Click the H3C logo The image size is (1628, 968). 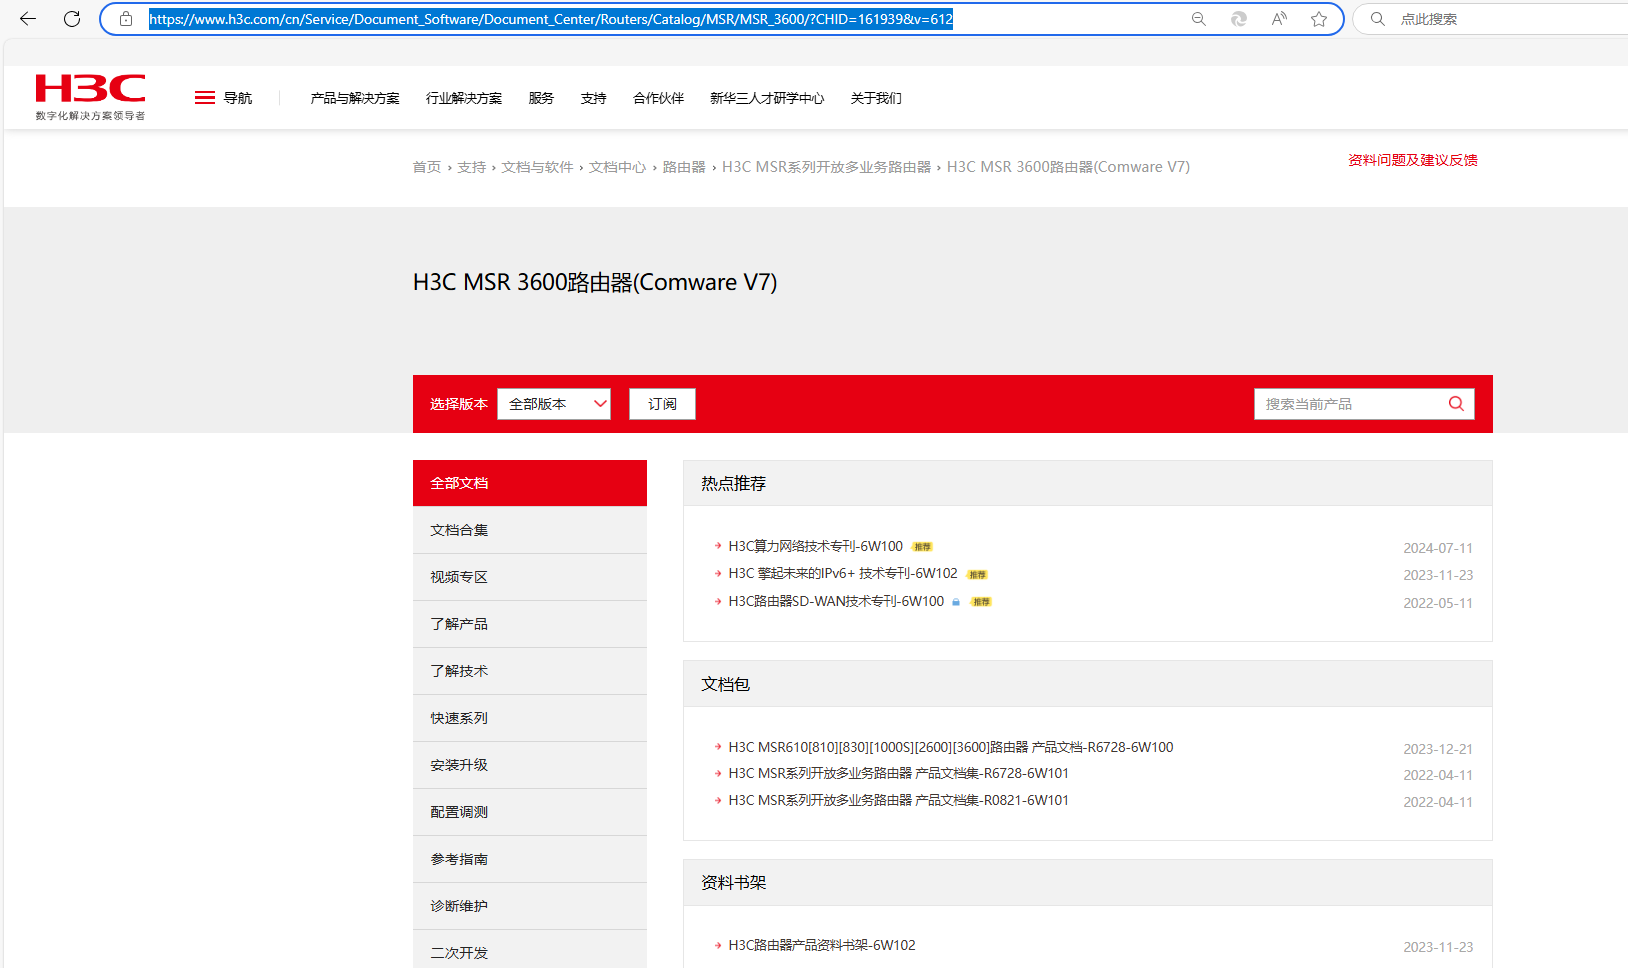[90, 97]
